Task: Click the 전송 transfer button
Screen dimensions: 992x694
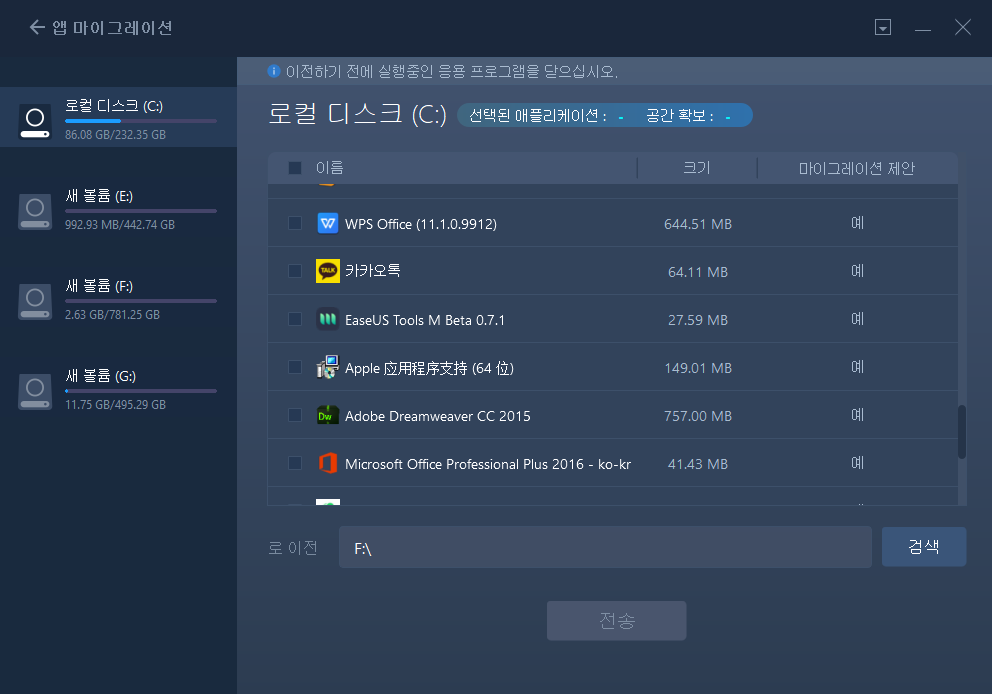Action: [616, 621]
